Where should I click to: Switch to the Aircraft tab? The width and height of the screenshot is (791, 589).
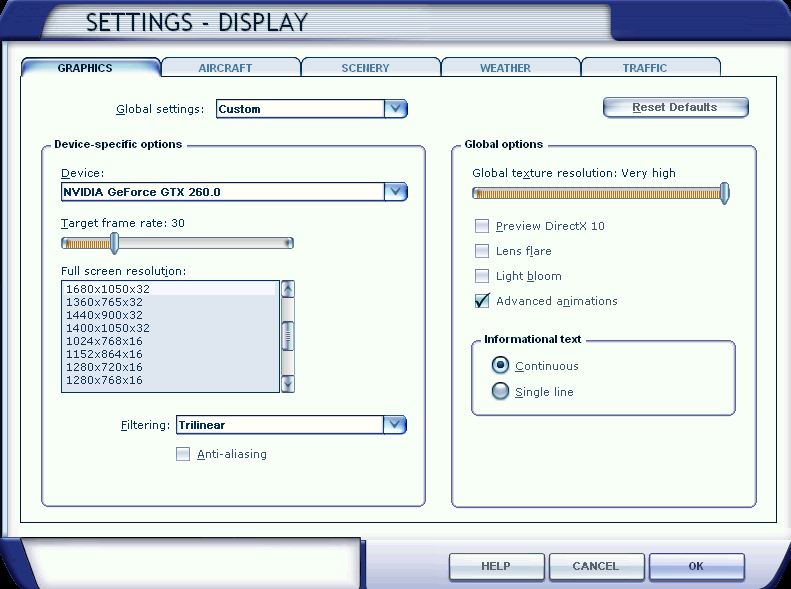pos(230,68)
